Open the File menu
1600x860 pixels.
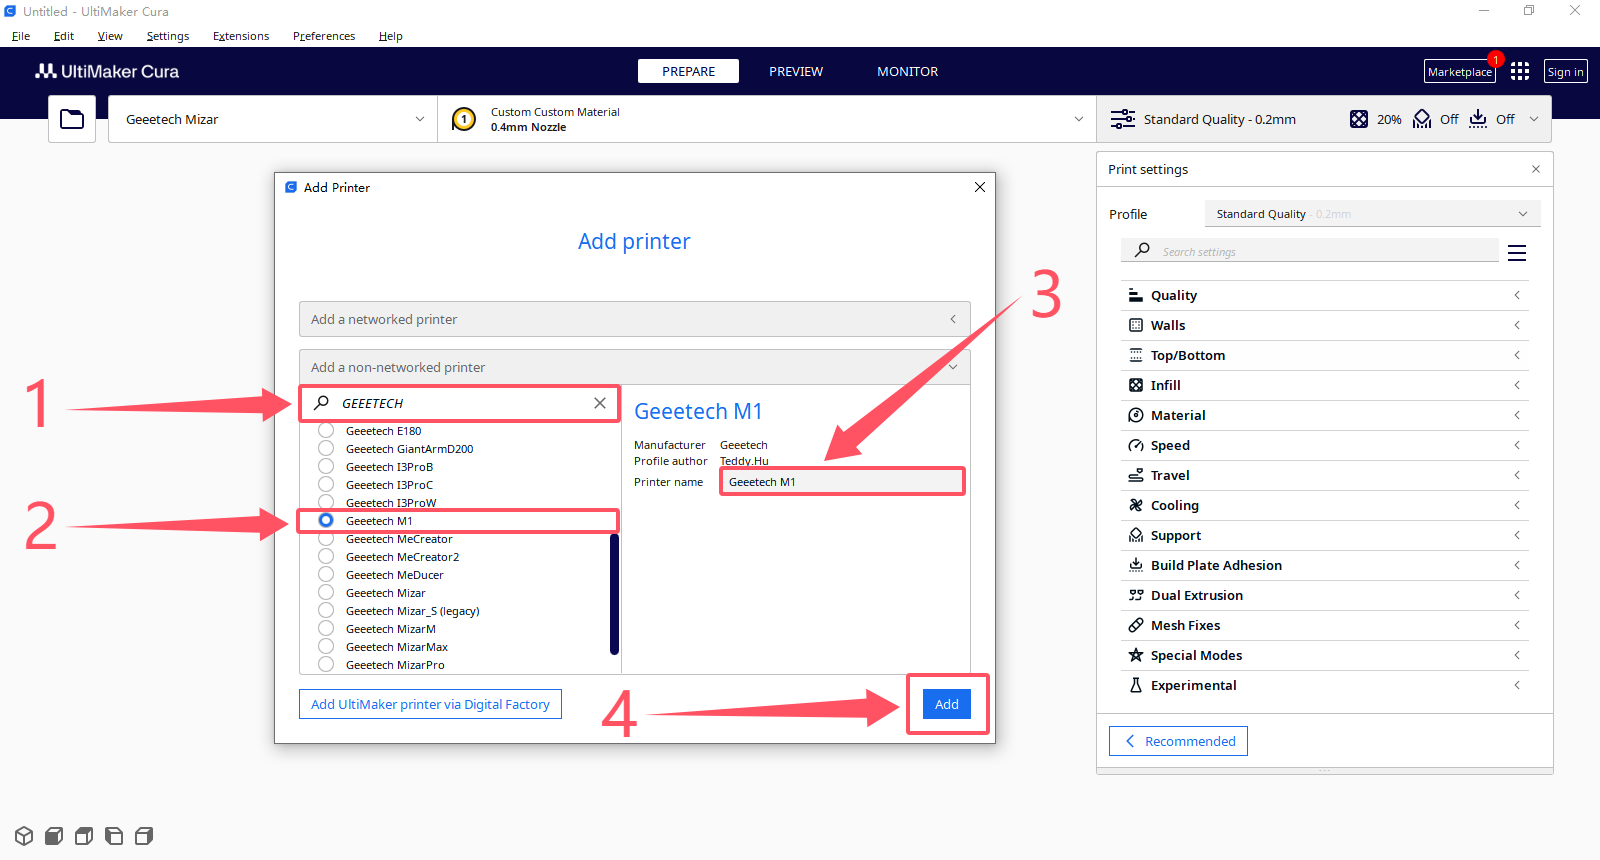(21, 36)
